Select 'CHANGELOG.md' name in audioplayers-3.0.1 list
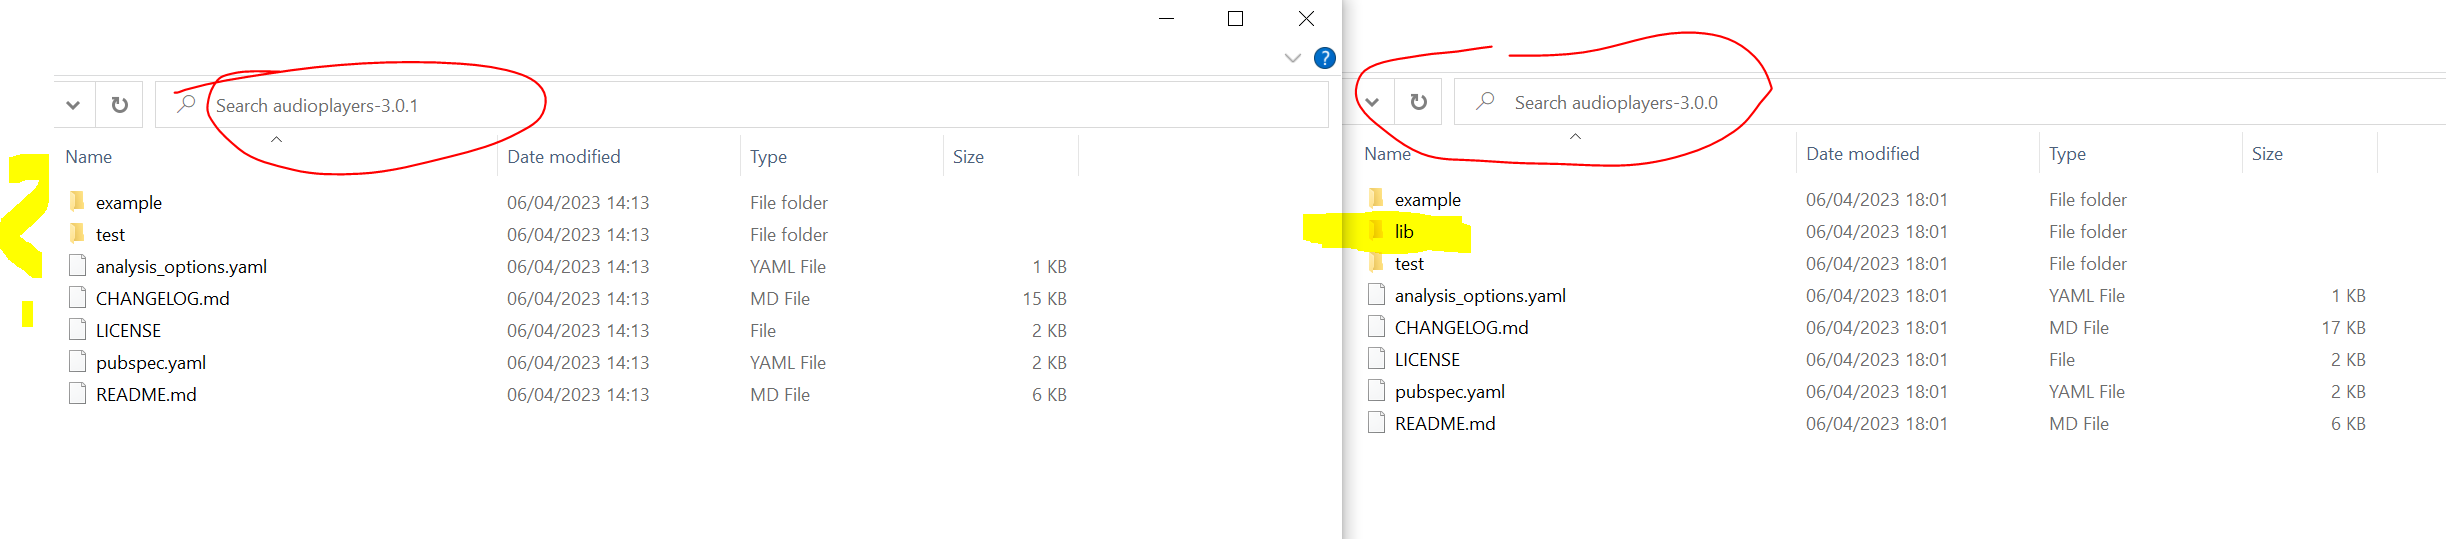 click(163, 299)
